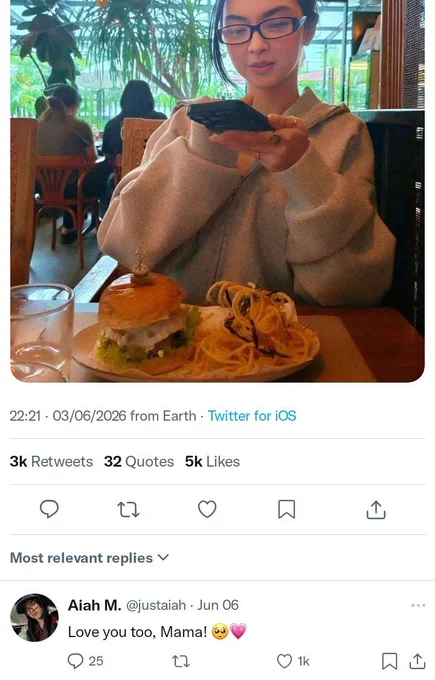
Task: Visit the @justaiah handle
Action: [x=156, y=605]
